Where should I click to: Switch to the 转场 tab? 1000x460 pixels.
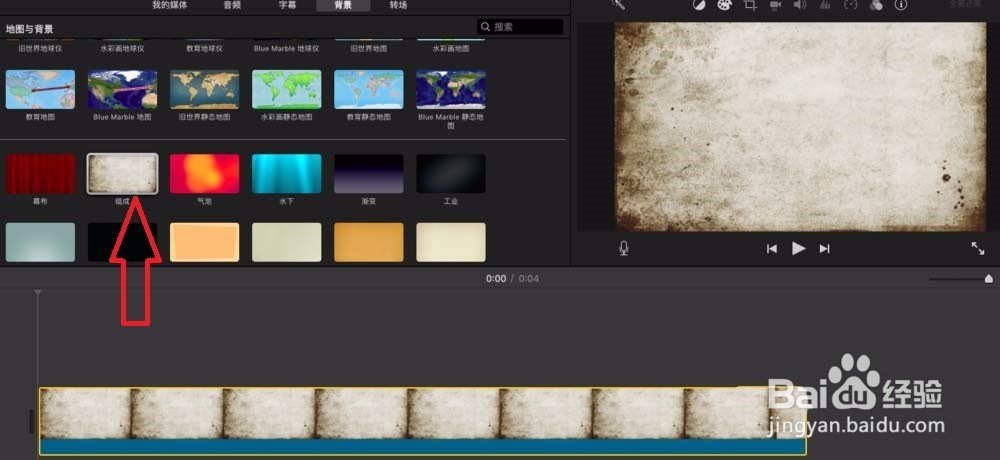[x=399, y=5]
